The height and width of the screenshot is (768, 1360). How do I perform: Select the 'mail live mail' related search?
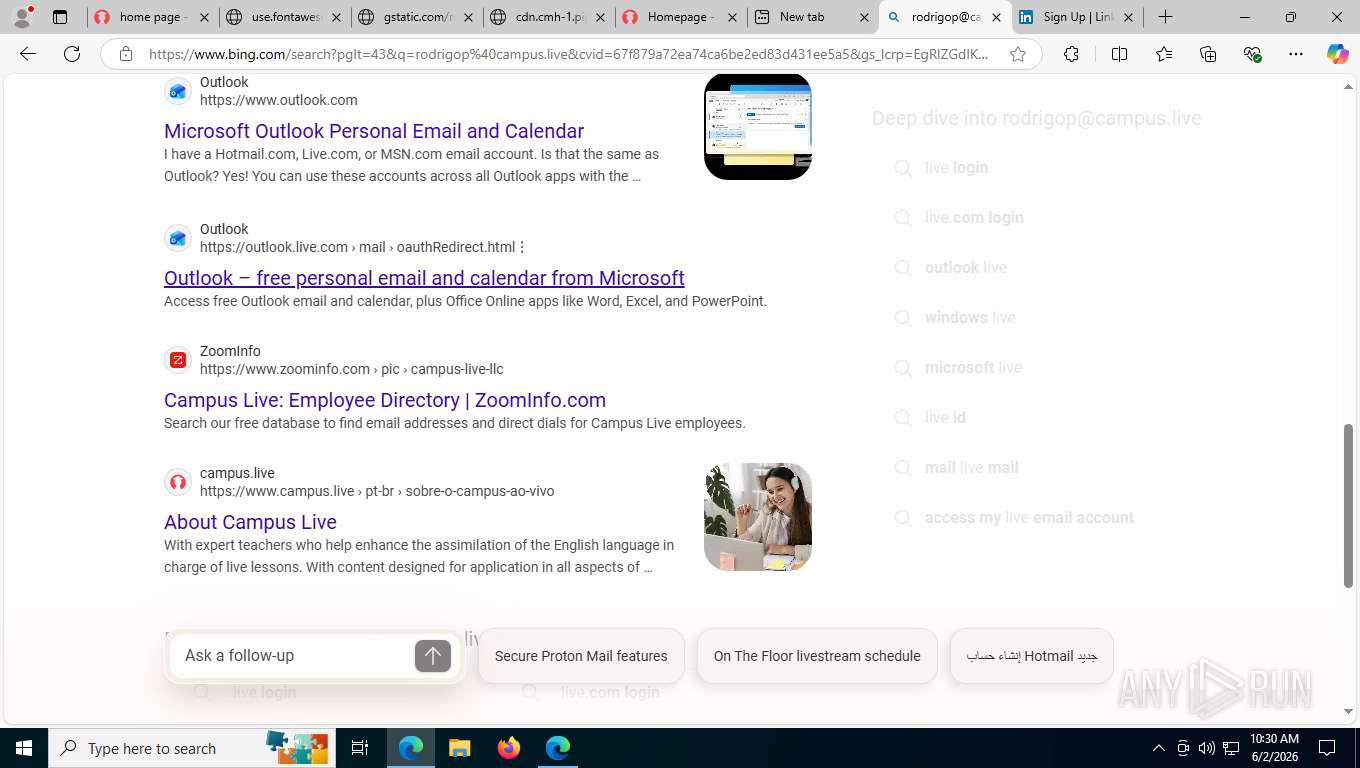[x=971, y=468]
